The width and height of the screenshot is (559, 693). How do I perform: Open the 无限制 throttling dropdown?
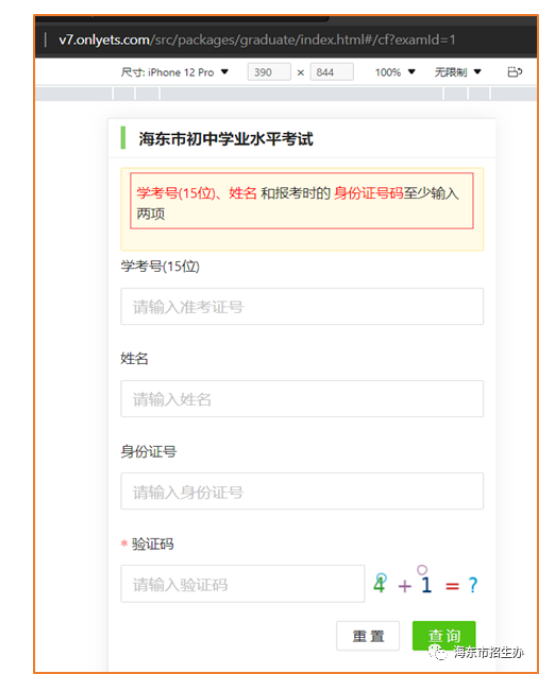(x=457, y=72)
